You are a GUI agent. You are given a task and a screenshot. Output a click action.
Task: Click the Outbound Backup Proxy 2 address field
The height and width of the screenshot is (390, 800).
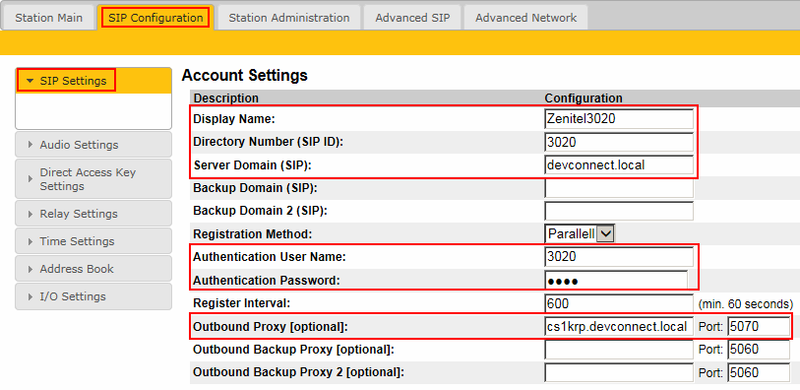pos(619,372)
